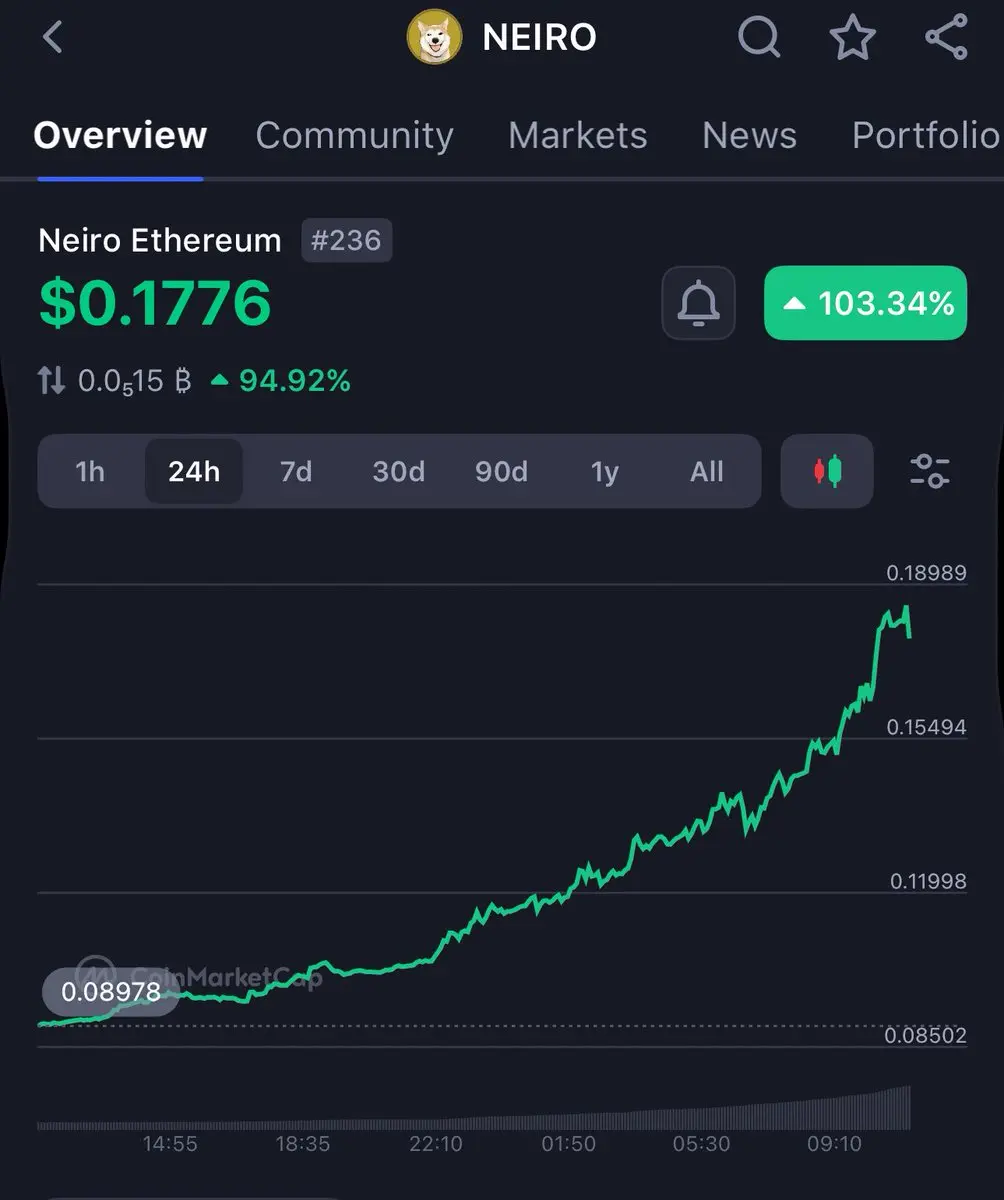Show the 1y chart range
This screenshot has width=1004, height=1200.
pos(604,471)
